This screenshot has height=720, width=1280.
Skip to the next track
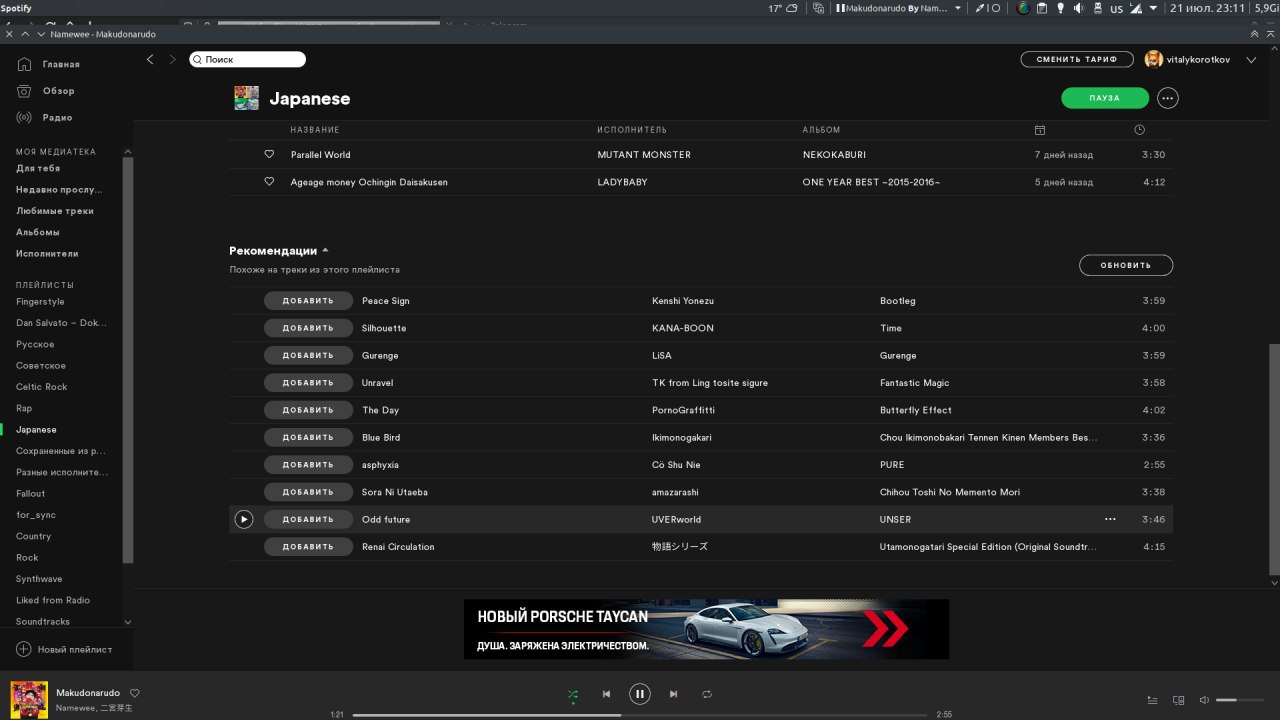coord(673,694)
